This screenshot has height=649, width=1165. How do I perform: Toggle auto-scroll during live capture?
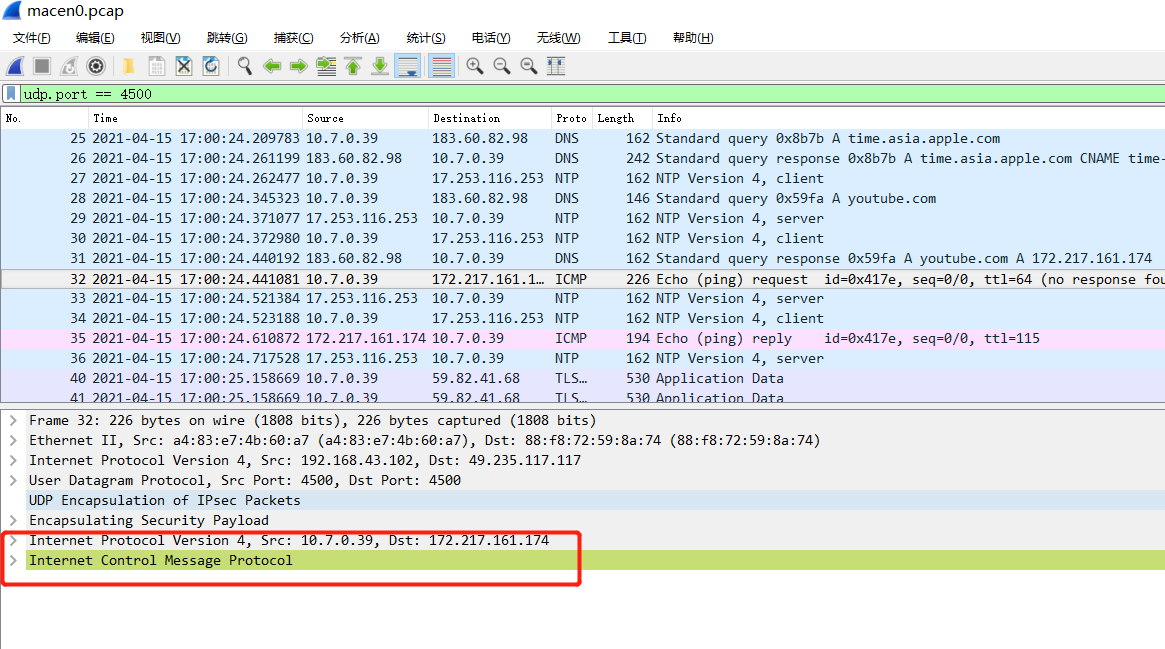406,66
